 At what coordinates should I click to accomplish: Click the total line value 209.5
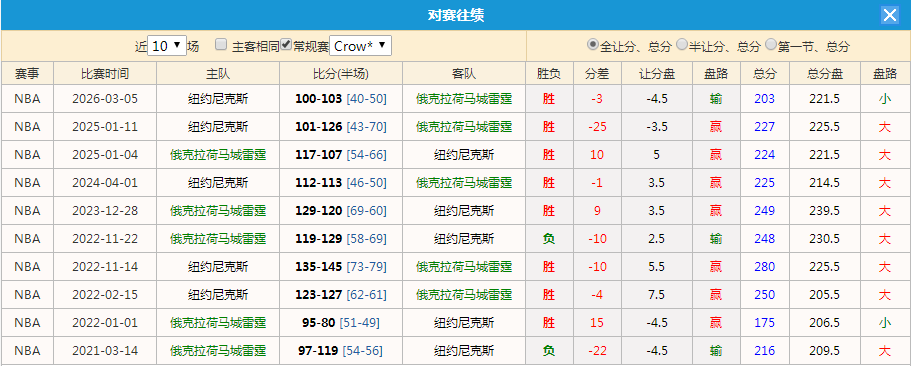pyautogui.click(x=825, y=350)
